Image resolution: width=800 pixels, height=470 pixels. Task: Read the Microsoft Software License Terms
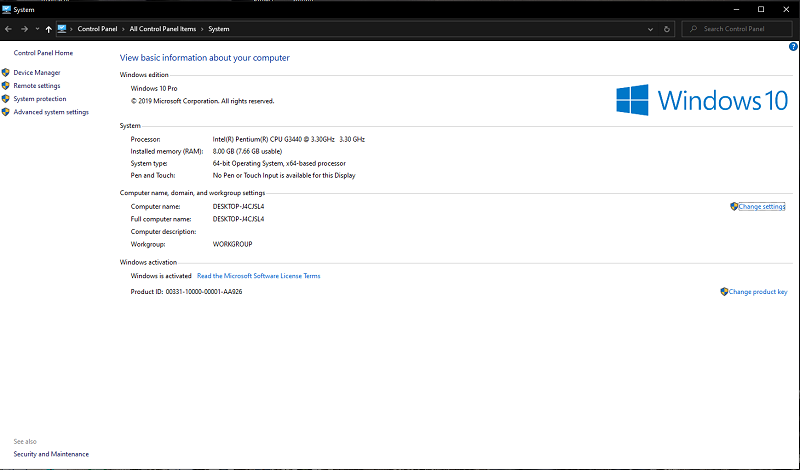click(259, 276)
